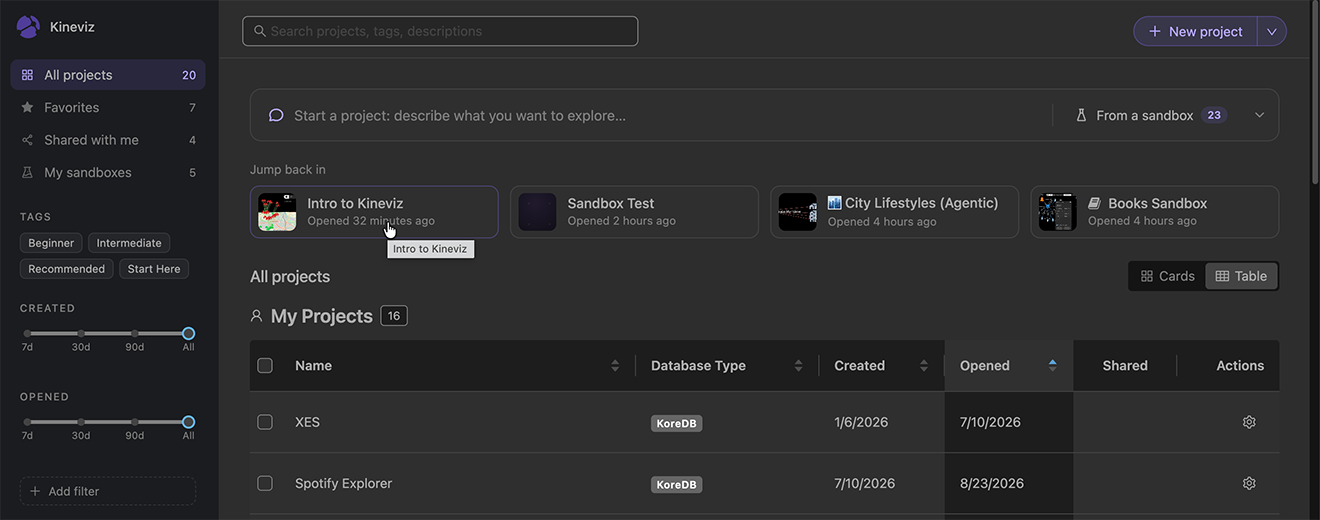Set Created slider to 90d

click(134, 334)
